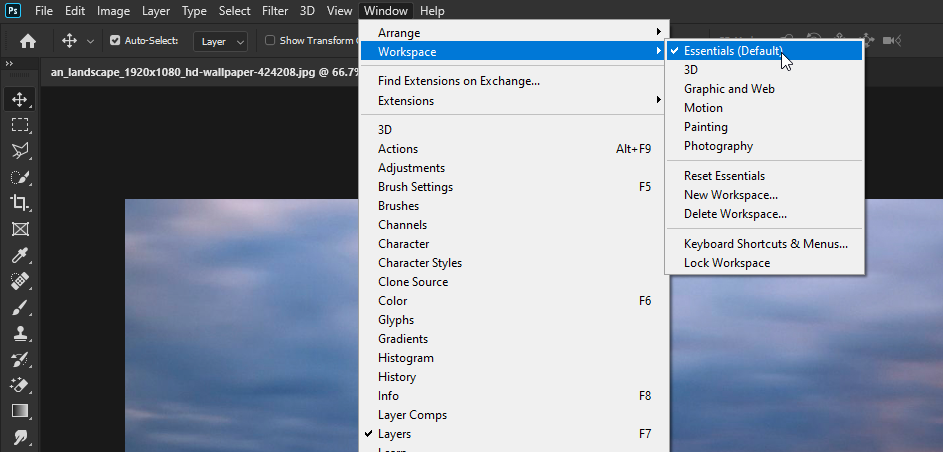
Task: Select the Clone Stamp tool
Action: coord(19,333)
